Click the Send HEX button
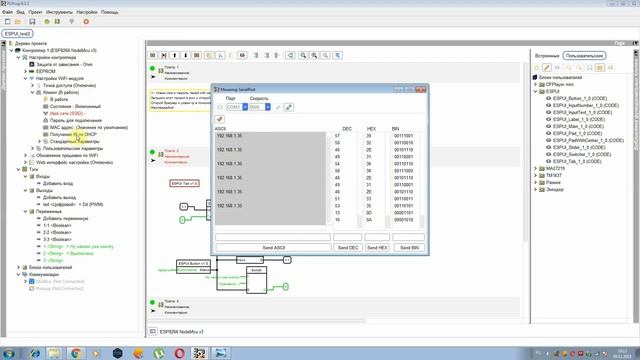The width and height of the screenshot is (640, 360). [377, 248]
